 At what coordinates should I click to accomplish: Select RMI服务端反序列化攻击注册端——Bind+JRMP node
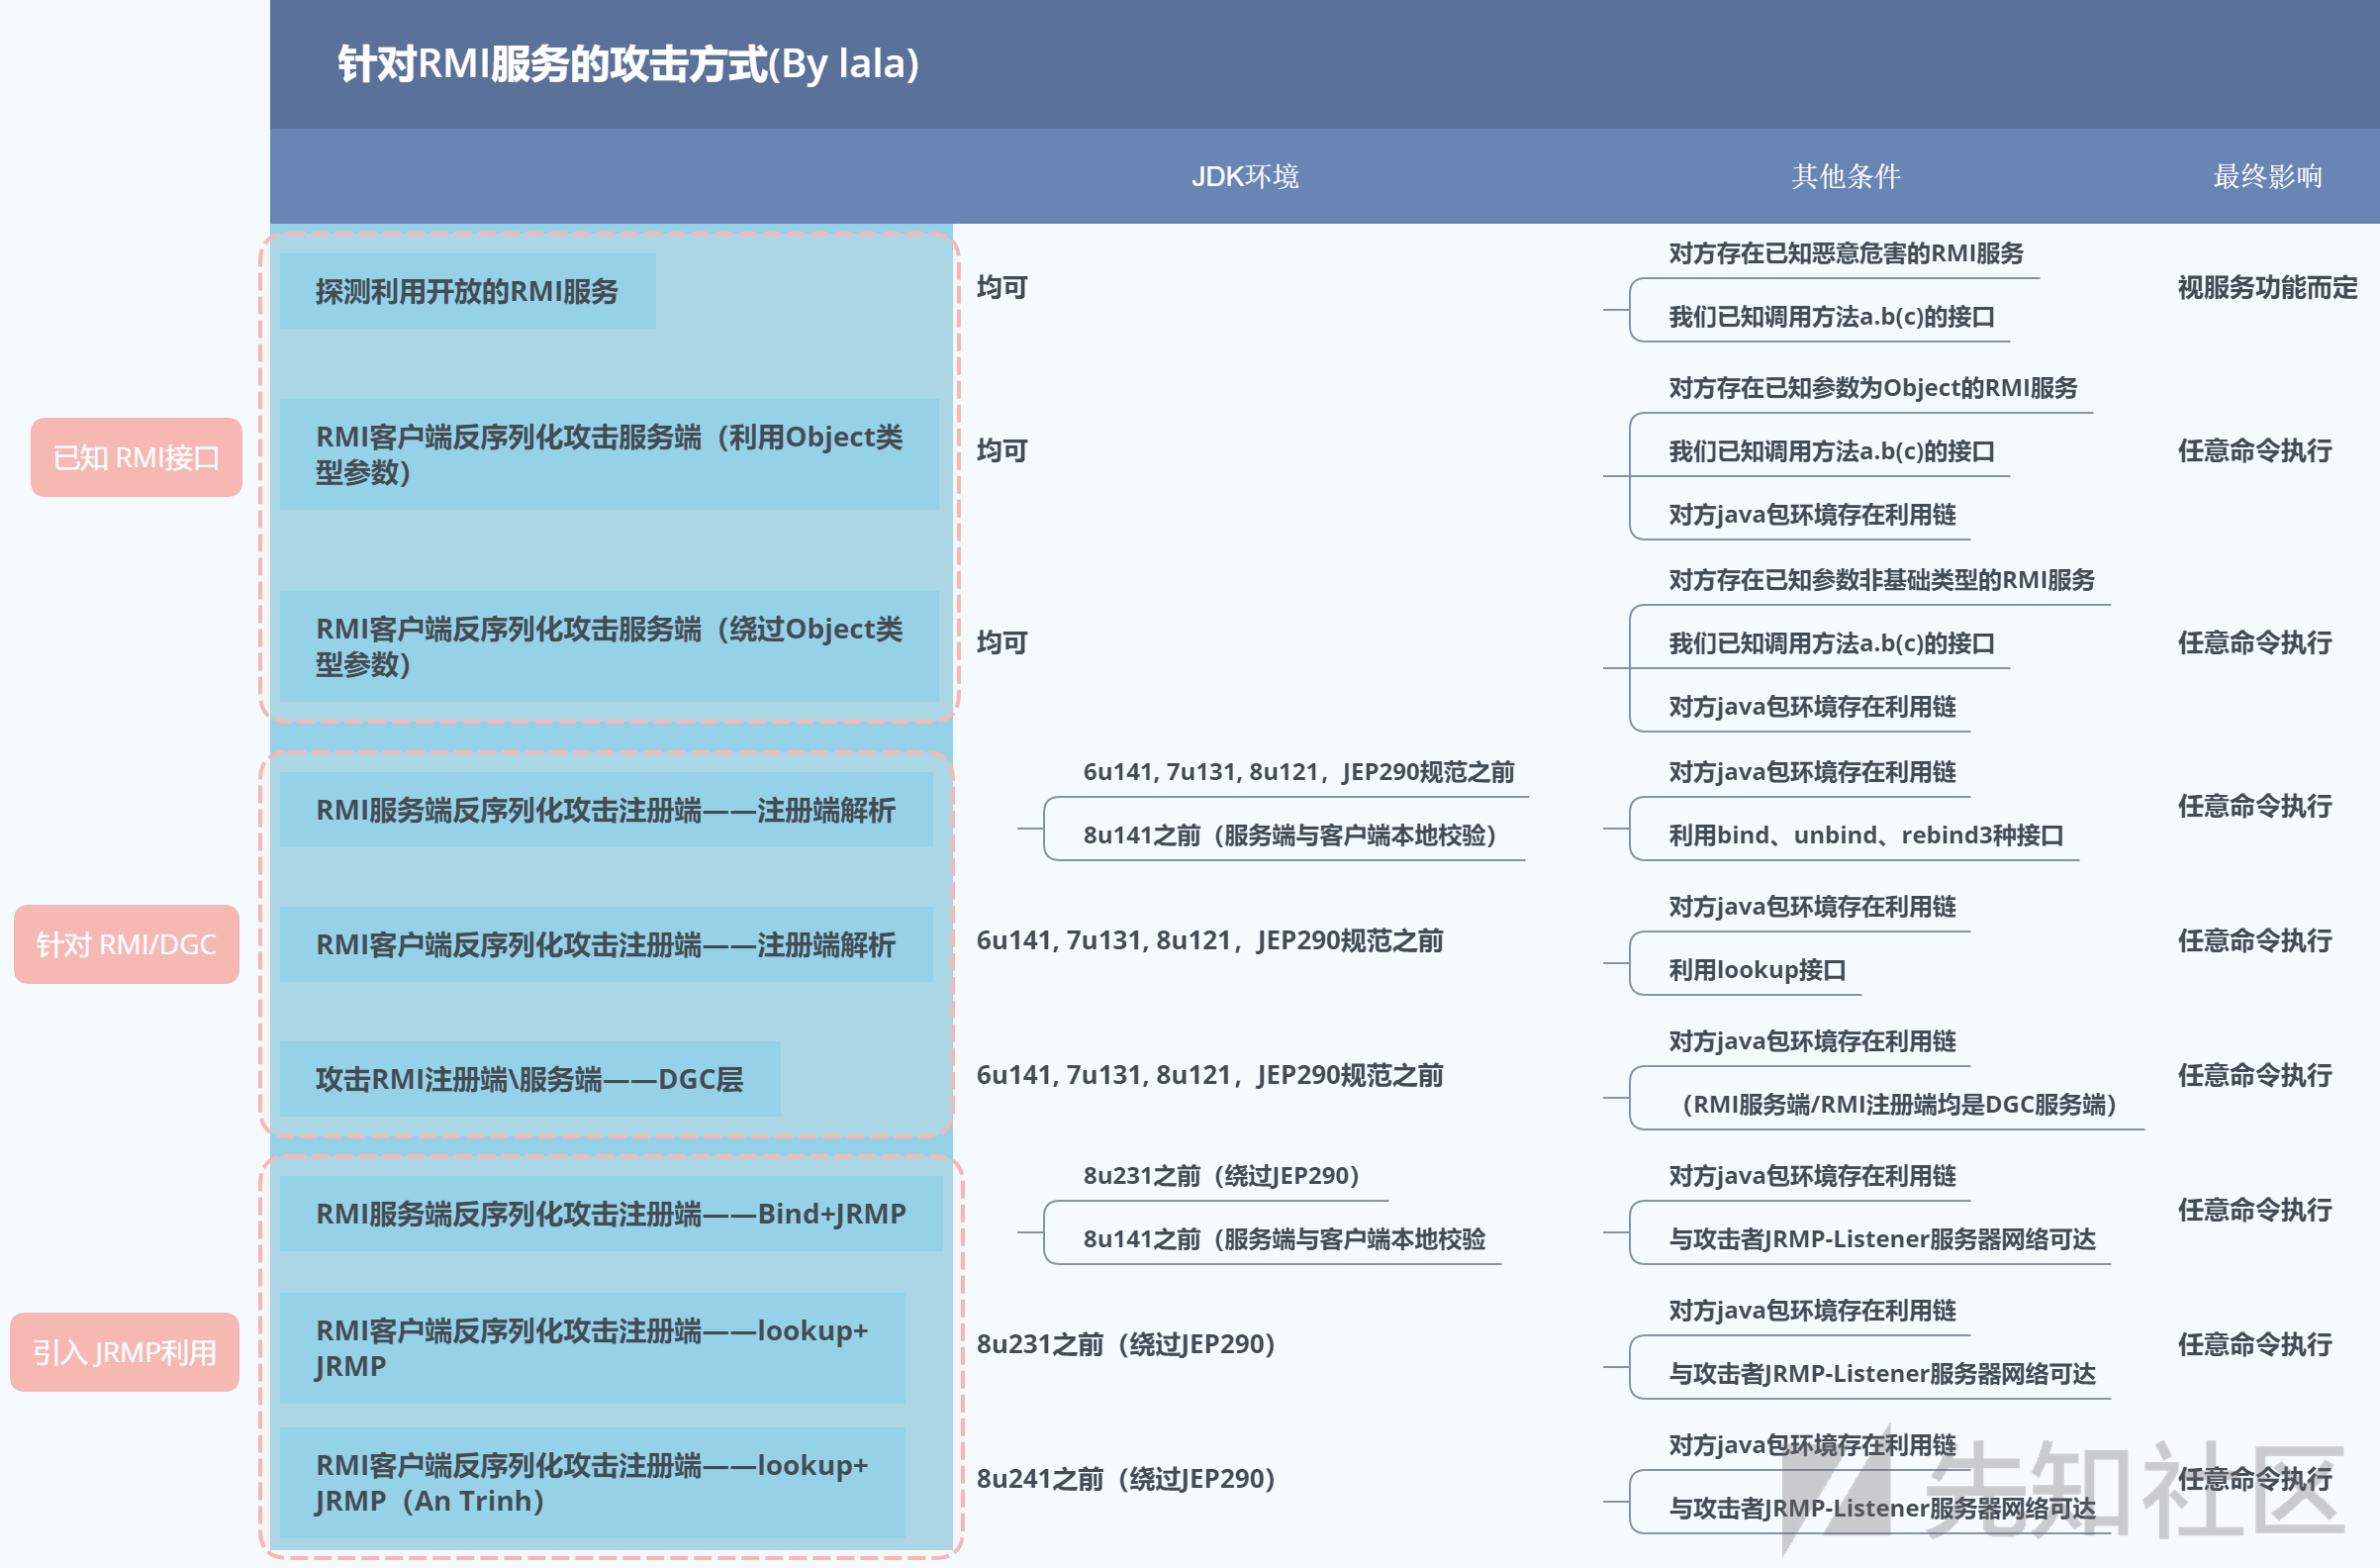click(x=610, y=1213)
